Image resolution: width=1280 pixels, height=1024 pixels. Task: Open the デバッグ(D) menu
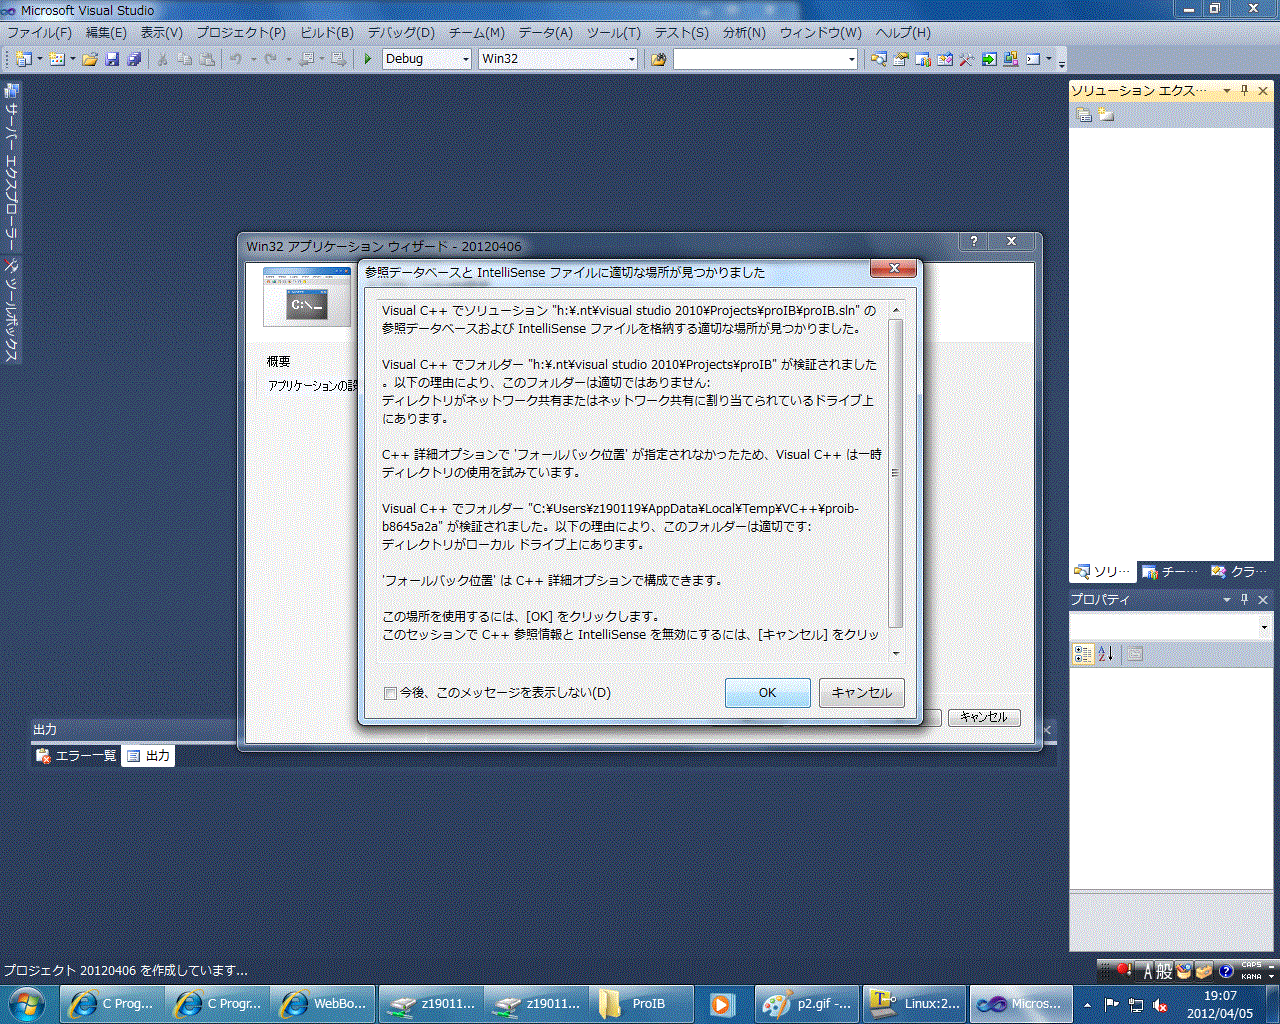pos(401,33)
